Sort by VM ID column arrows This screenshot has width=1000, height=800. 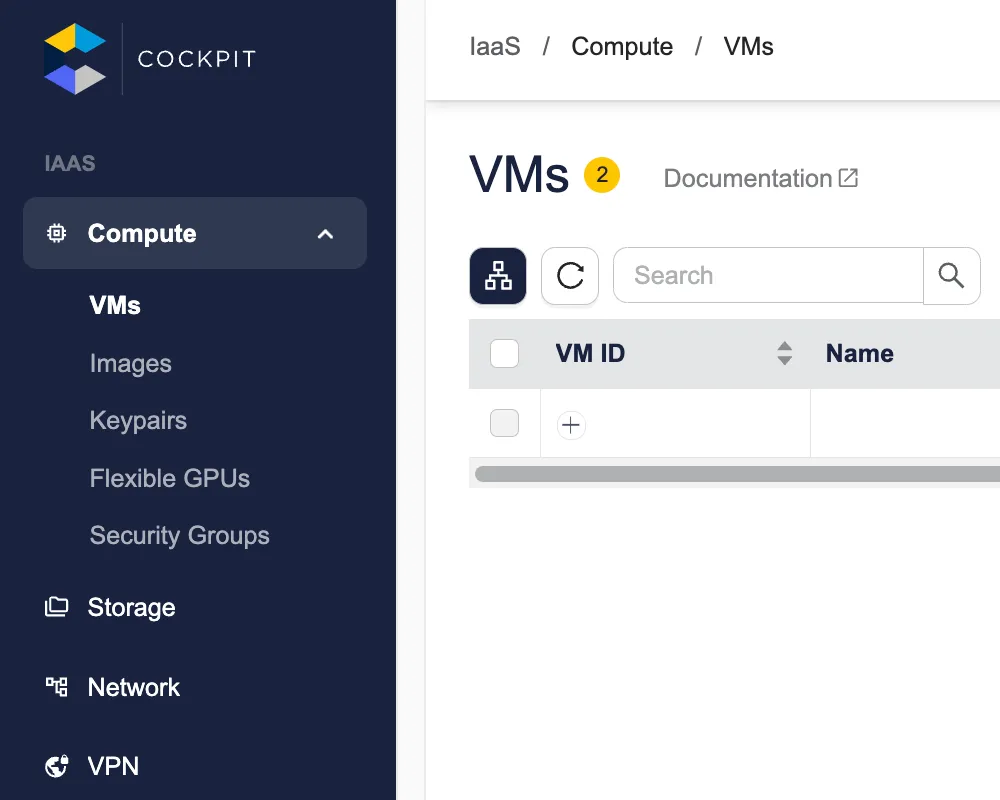[x=785, y=353]
